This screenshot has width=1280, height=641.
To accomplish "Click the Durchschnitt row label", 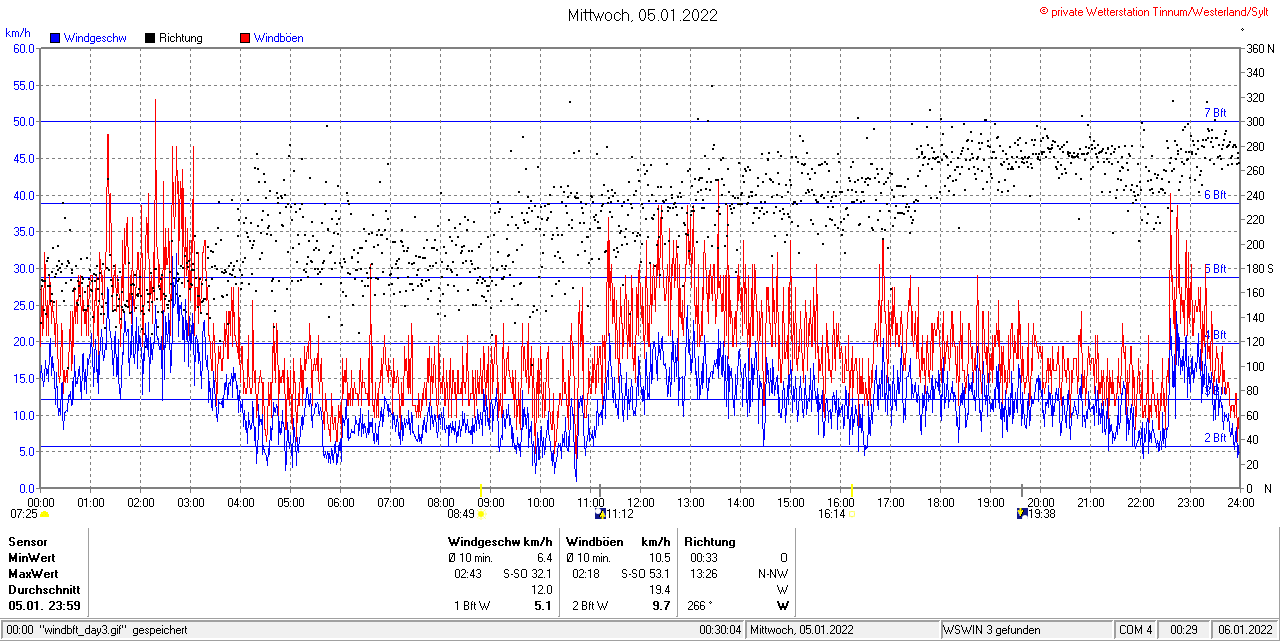I will (44, 590).
